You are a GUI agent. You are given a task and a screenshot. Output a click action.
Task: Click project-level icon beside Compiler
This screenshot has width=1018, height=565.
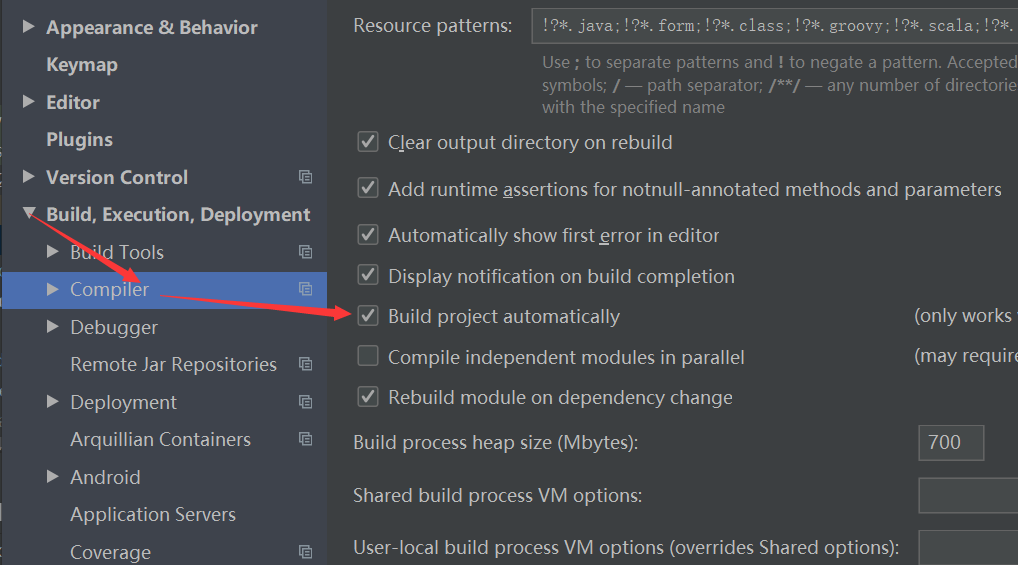click(305, 289)
